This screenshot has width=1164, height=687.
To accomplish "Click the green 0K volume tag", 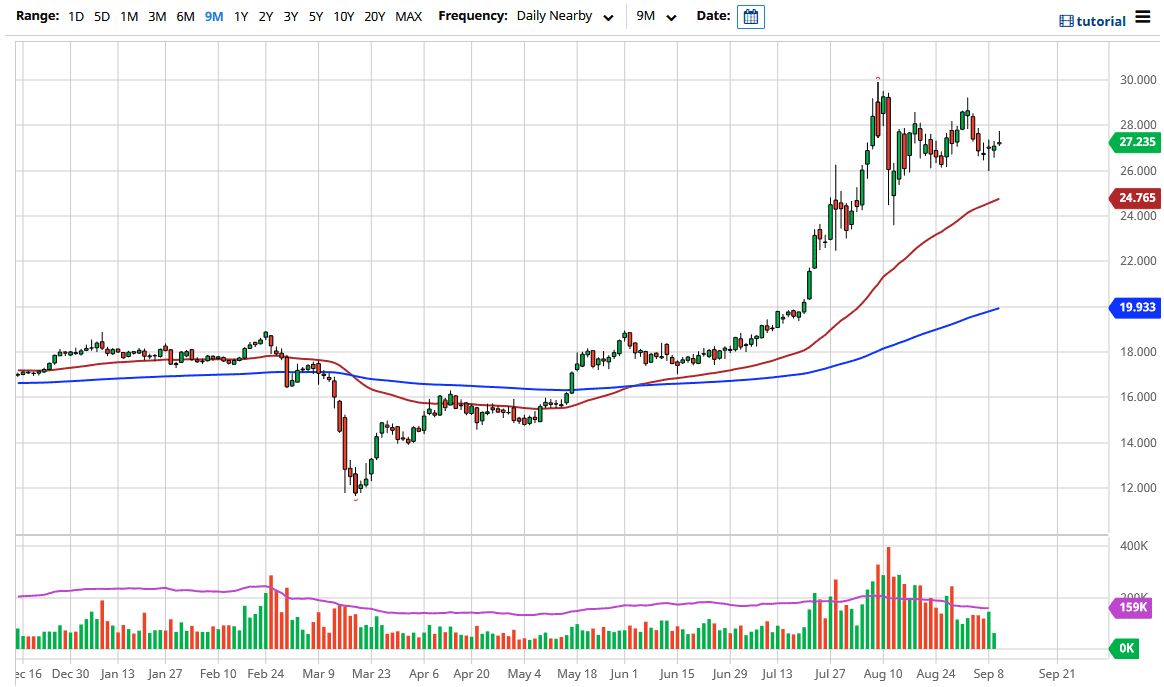I will point(1127,648).
